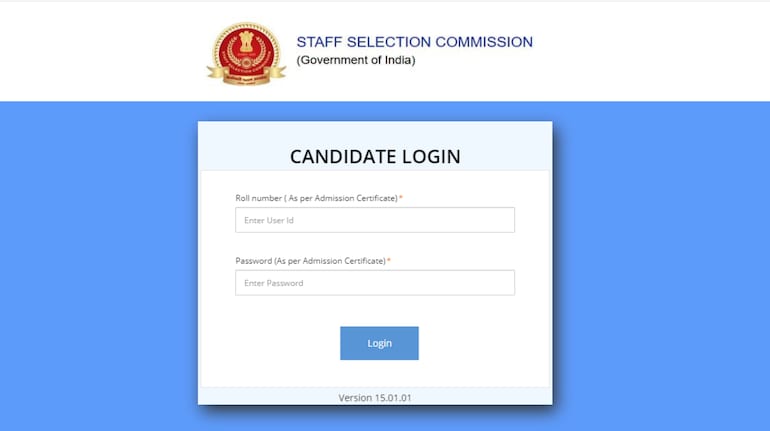Click blue strip above the login card
This screenshot has width=770, height=431.
pyautogui.click(x=375, y=110)
